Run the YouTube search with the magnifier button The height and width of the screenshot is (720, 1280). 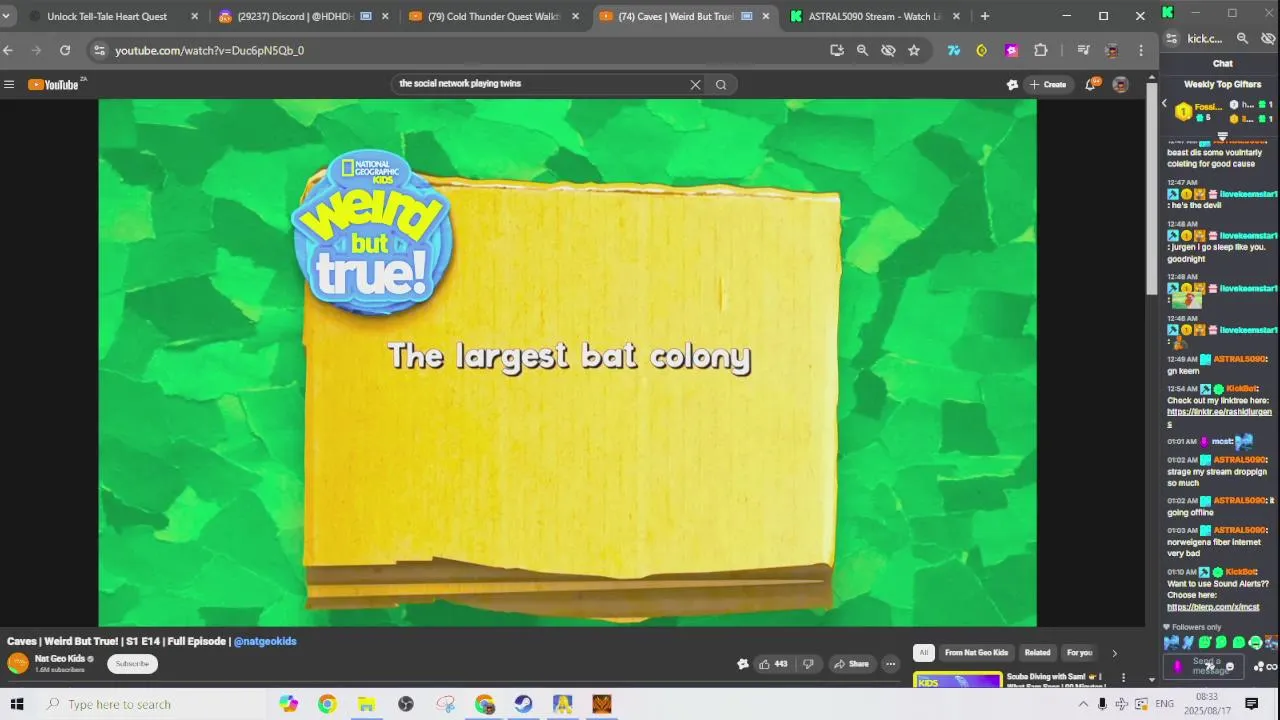721,84
